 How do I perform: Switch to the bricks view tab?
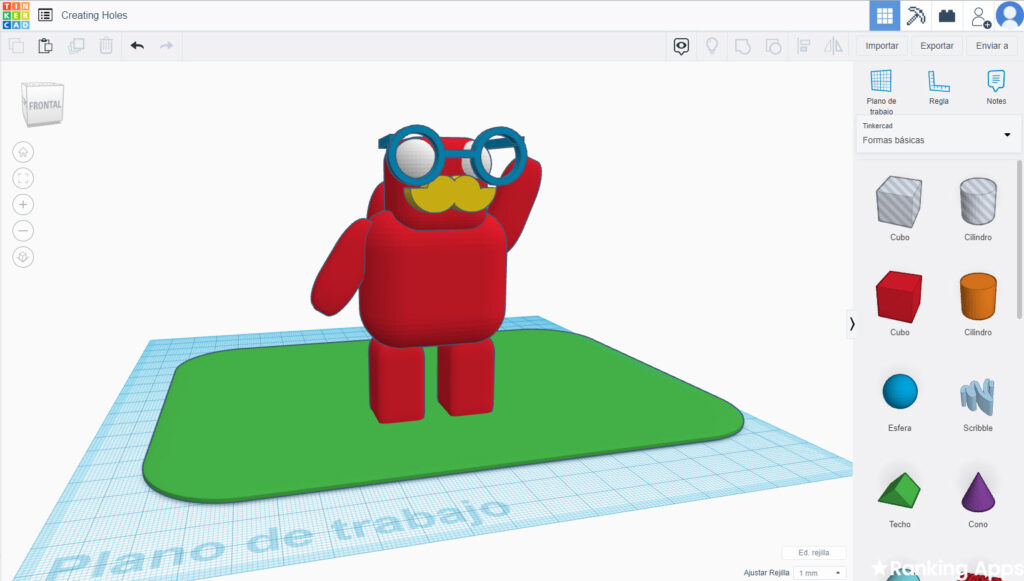tap(946, 16)
